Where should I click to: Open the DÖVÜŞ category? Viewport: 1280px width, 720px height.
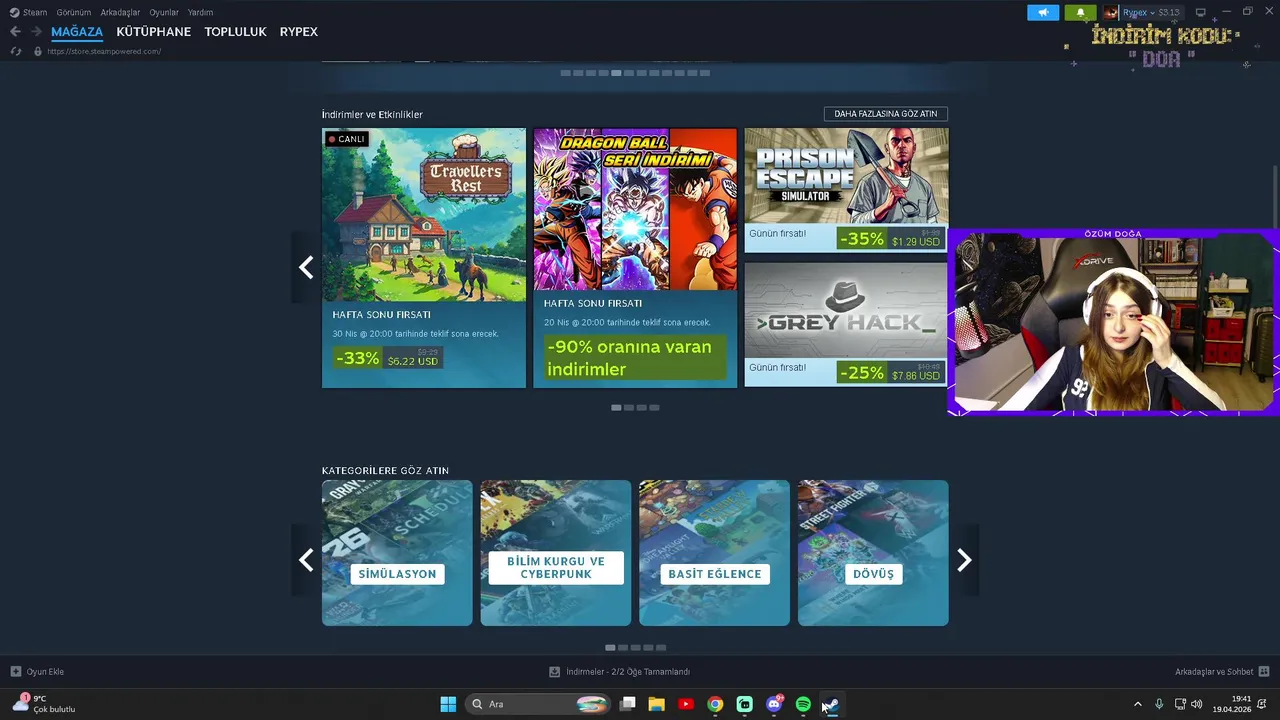click(873, 553)
